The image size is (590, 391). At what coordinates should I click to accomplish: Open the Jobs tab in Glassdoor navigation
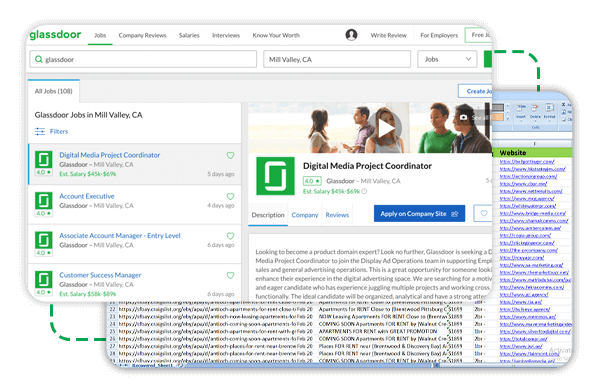[100, 35]
